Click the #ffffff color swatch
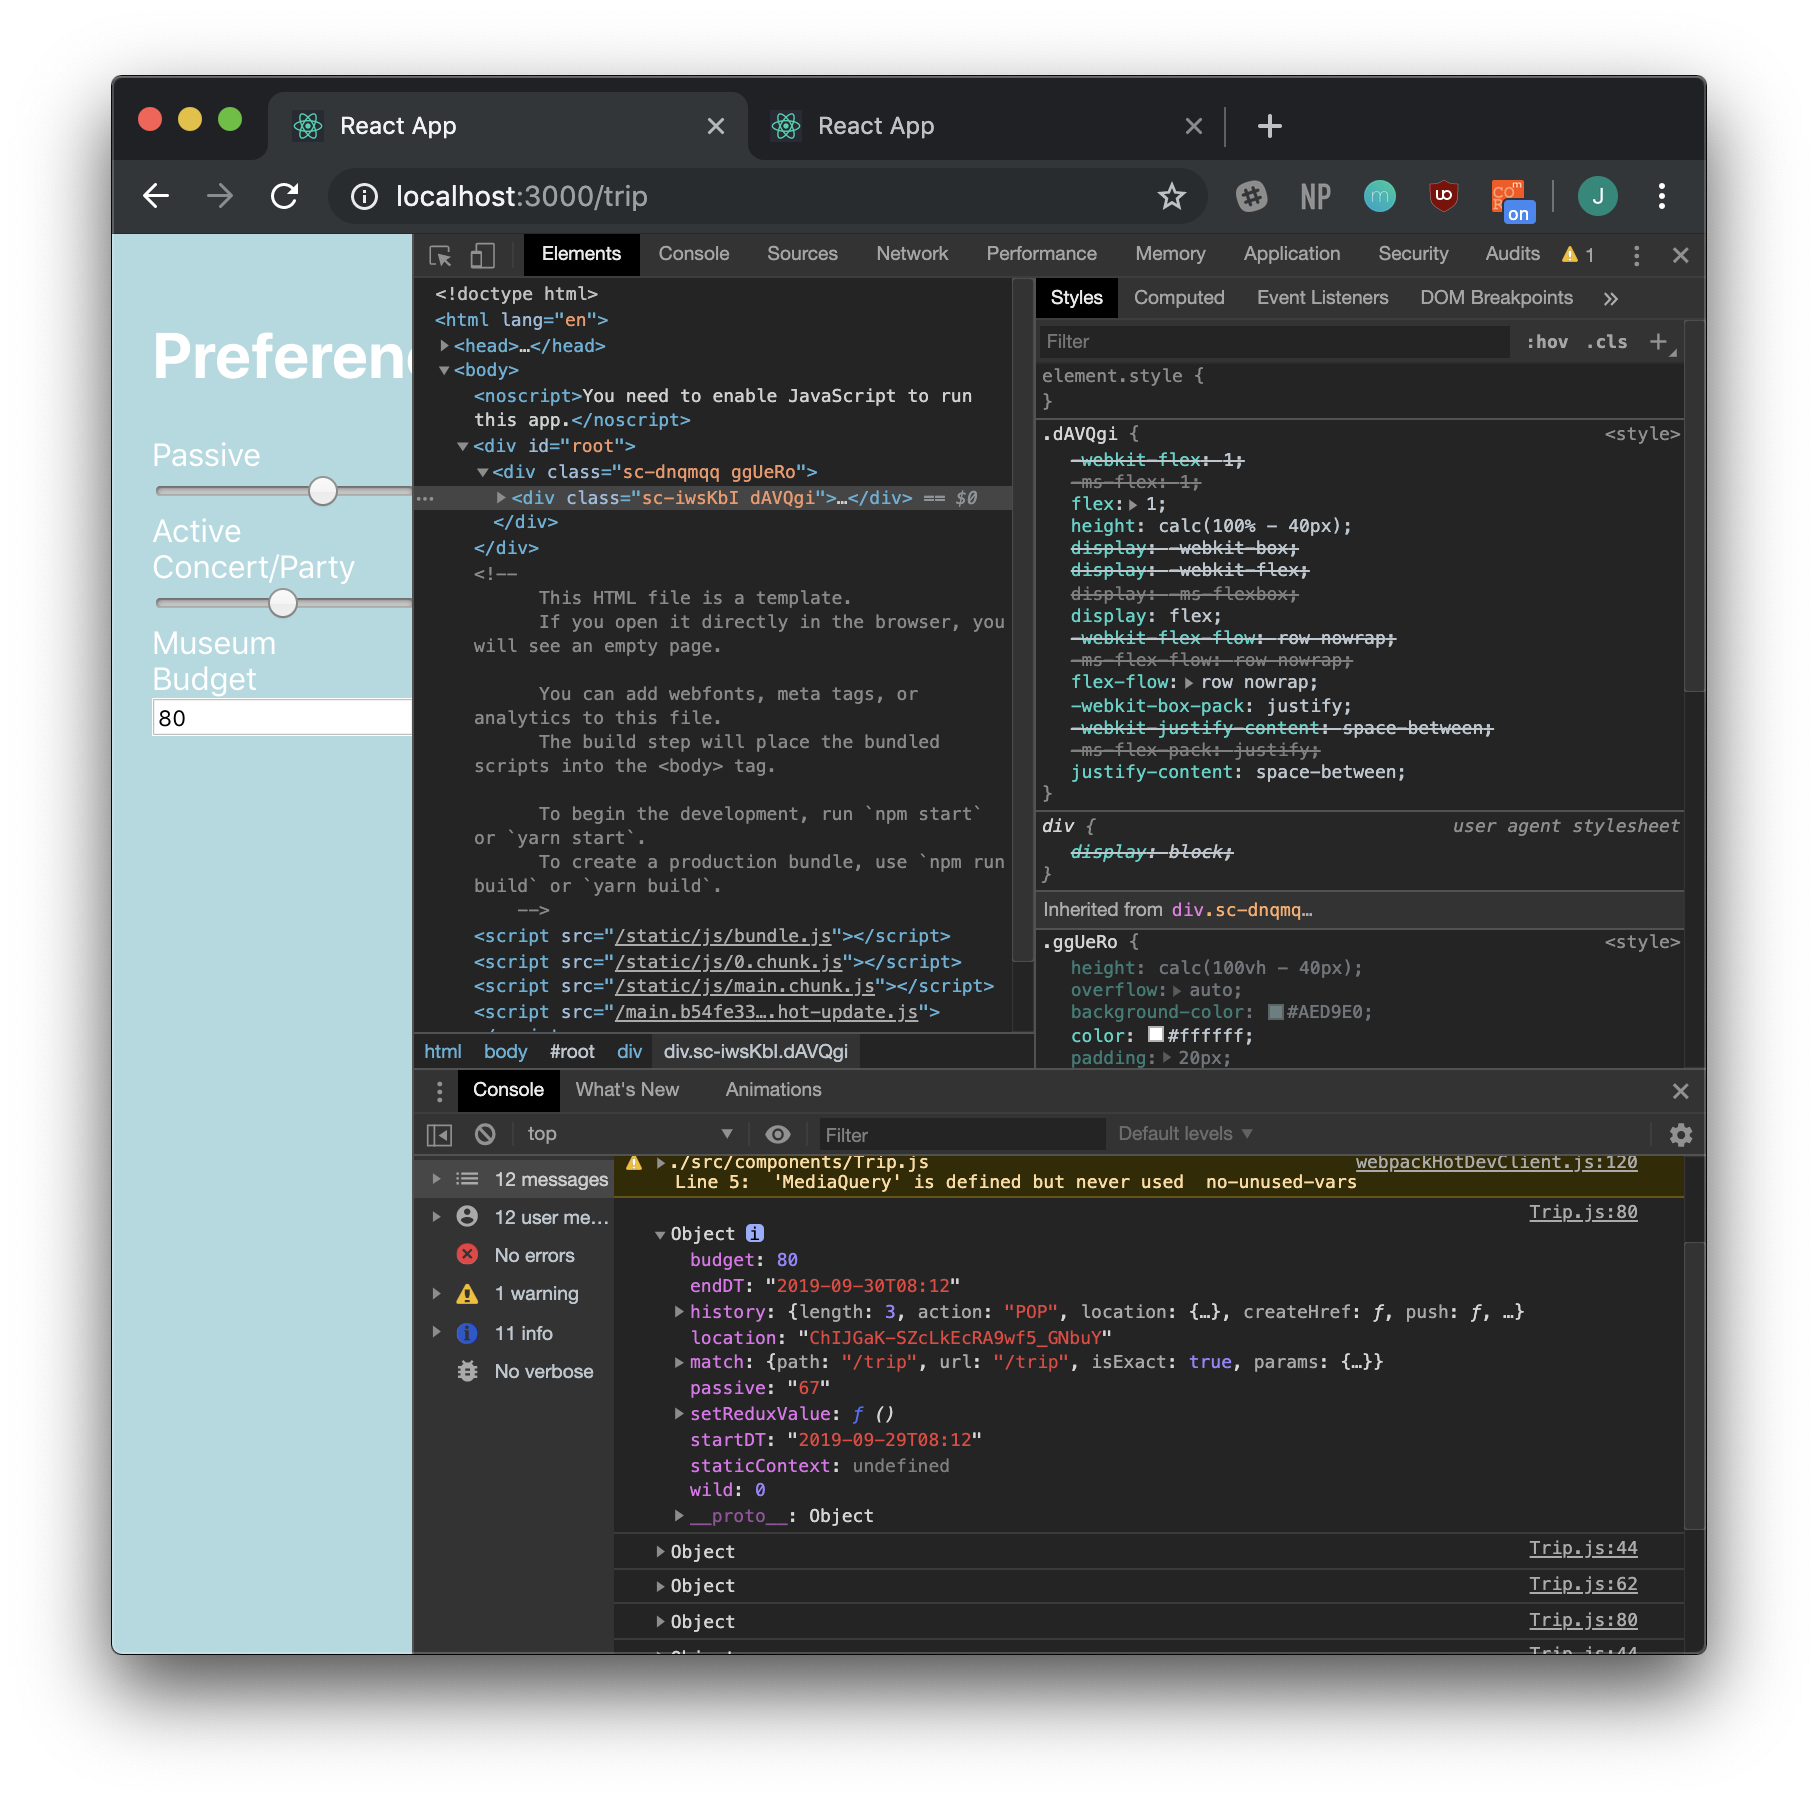Viewport: 1818px width, 1802px height. click(x=1156, y=1036)
